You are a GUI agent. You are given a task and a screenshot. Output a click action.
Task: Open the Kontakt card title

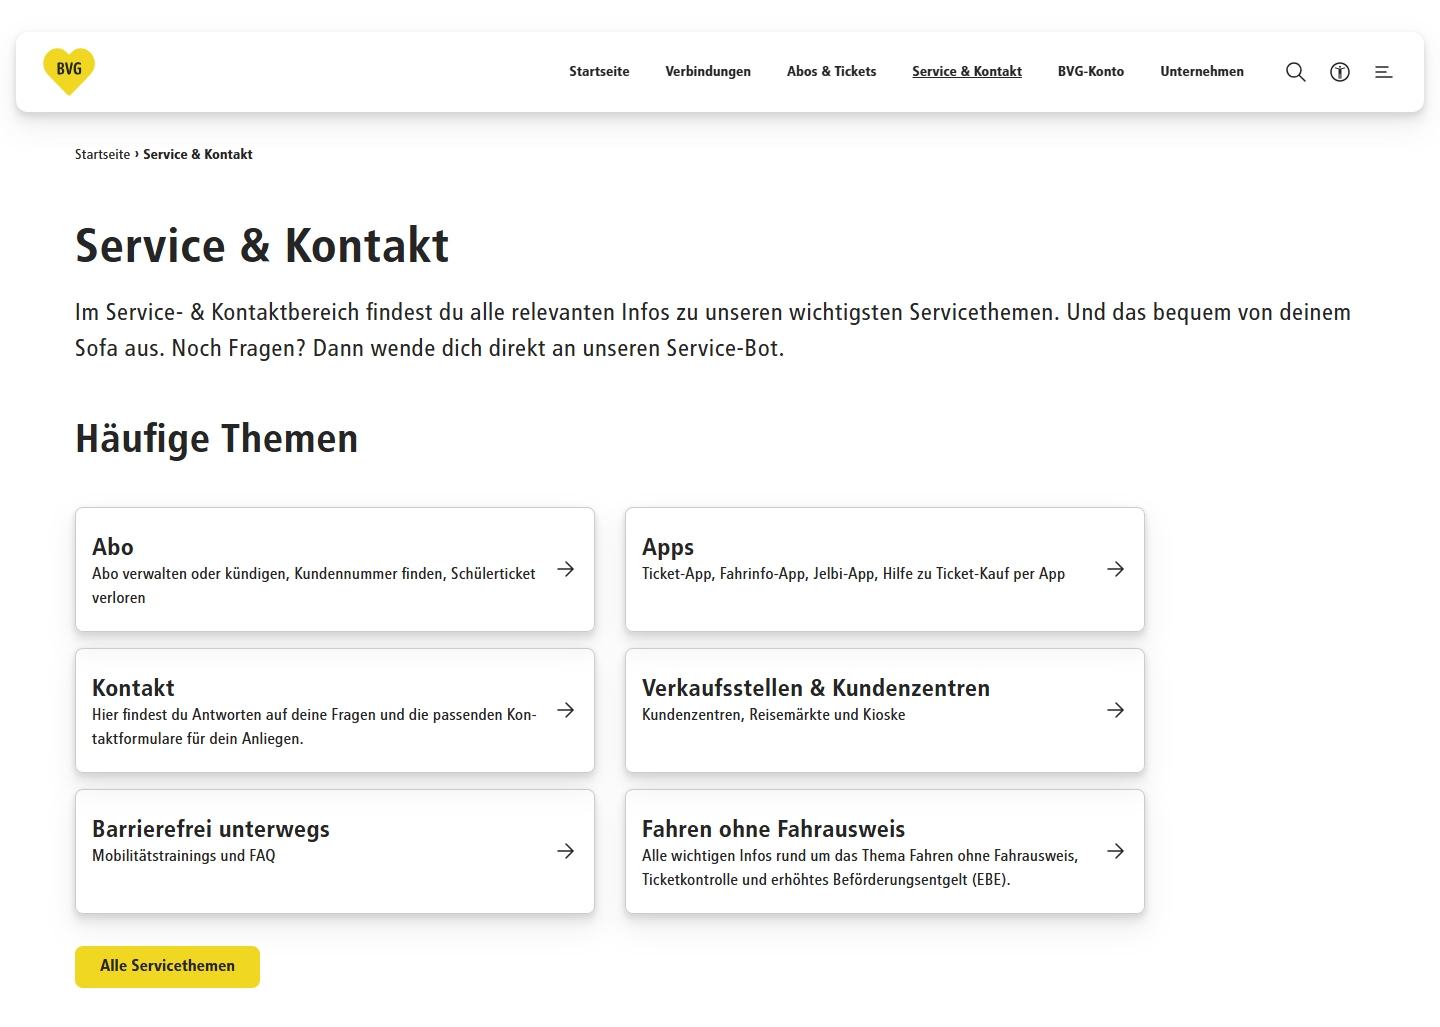point(133,688)
